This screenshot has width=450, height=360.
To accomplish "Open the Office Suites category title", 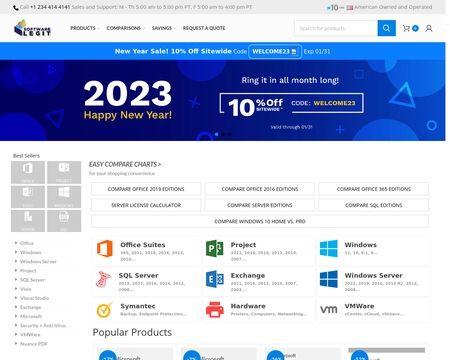I will pos(143,245).
